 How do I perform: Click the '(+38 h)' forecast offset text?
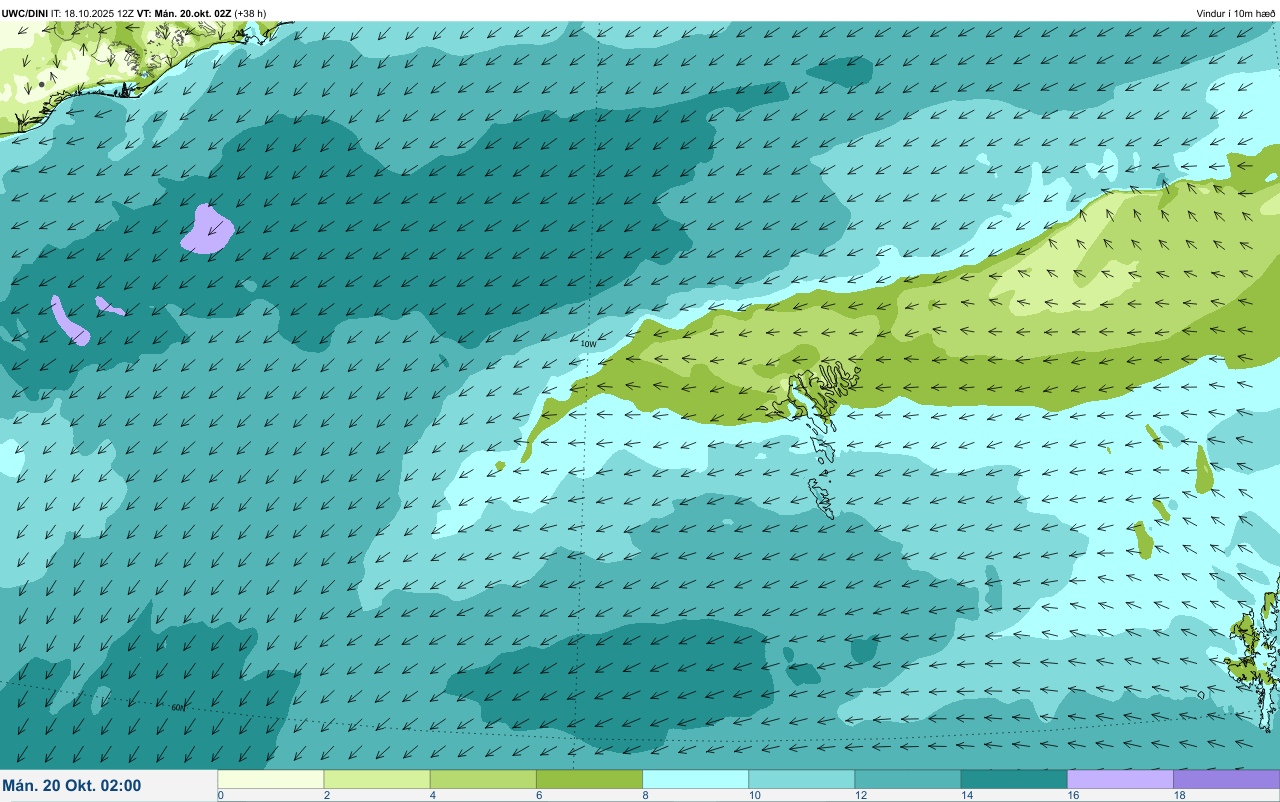pos(250,13)
